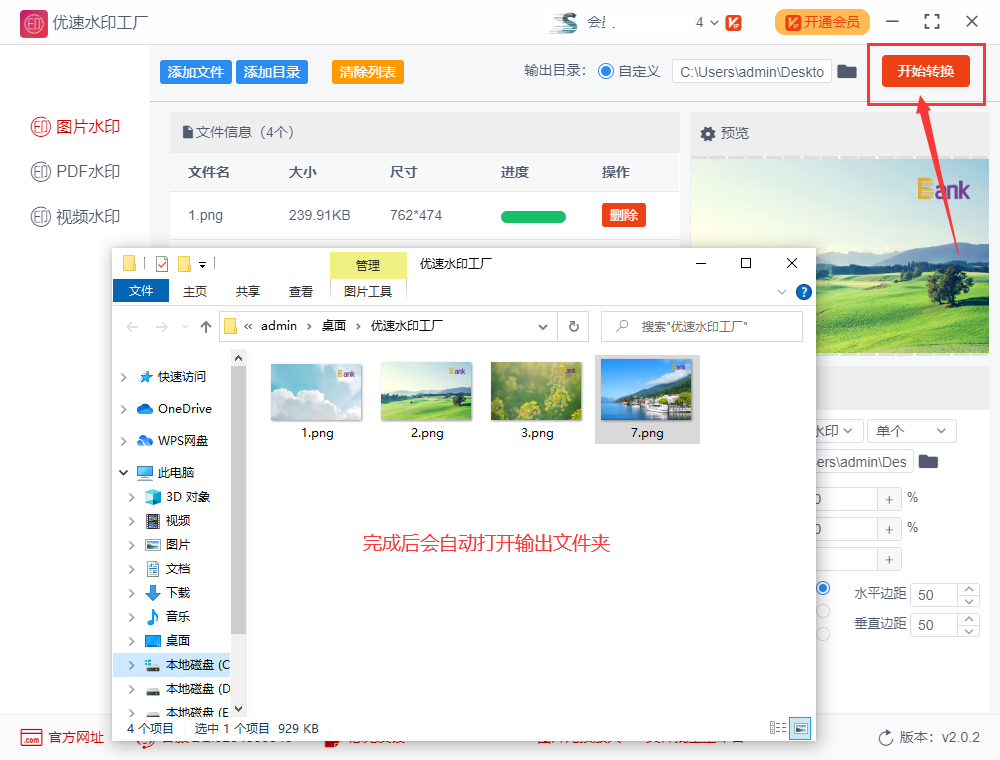Select the radio next to 水平边距

click(823, 588)
